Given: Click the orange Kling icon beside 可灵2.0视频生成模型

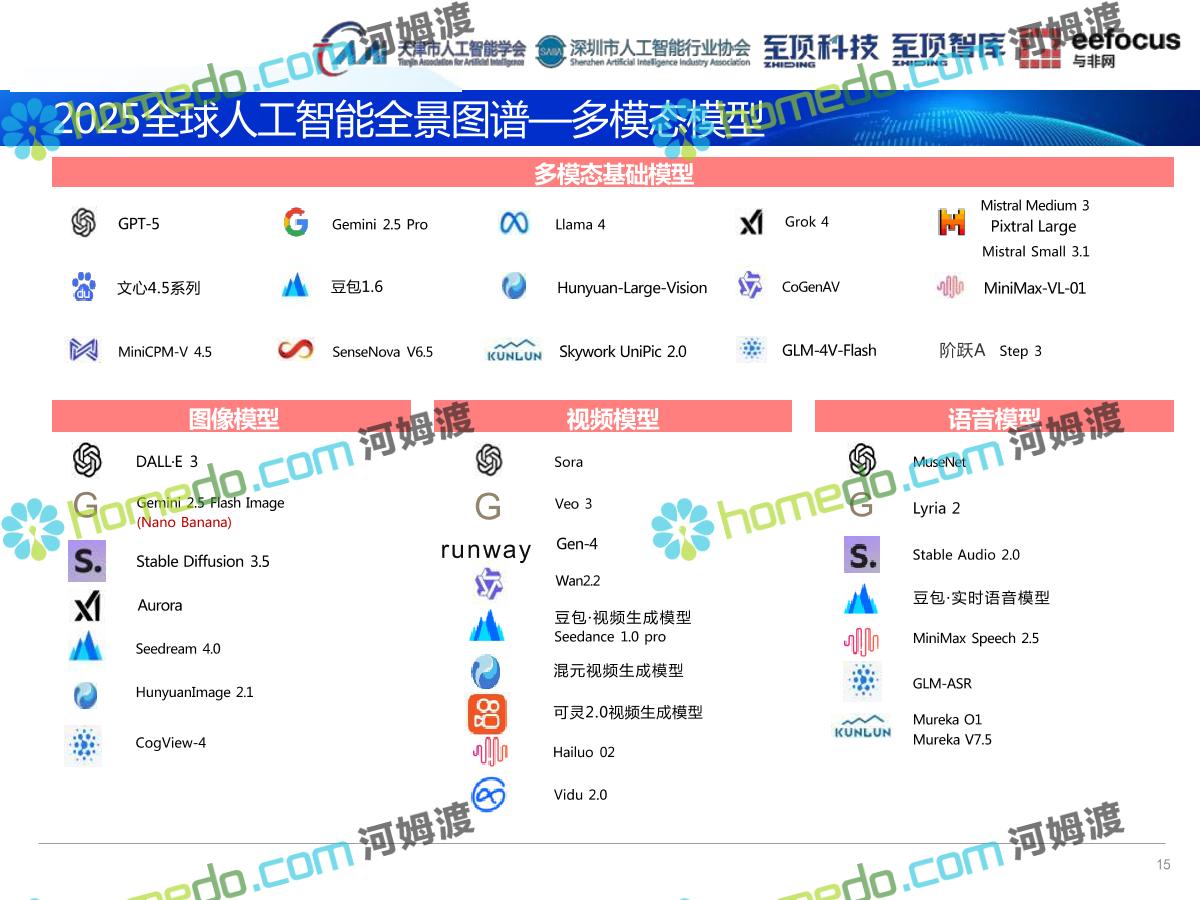Looking at the screenshot, I should coord(488,713).
